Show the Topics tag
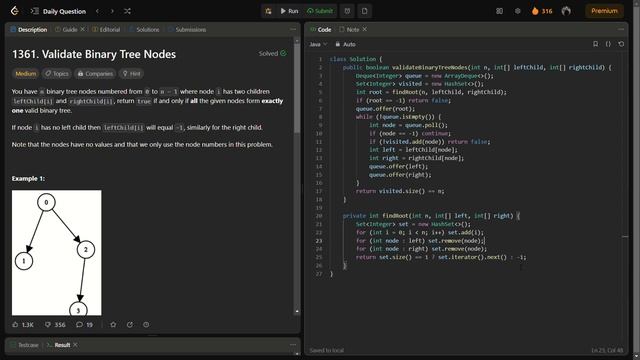This screenshot has height=360, width=640. click(57, 73)
